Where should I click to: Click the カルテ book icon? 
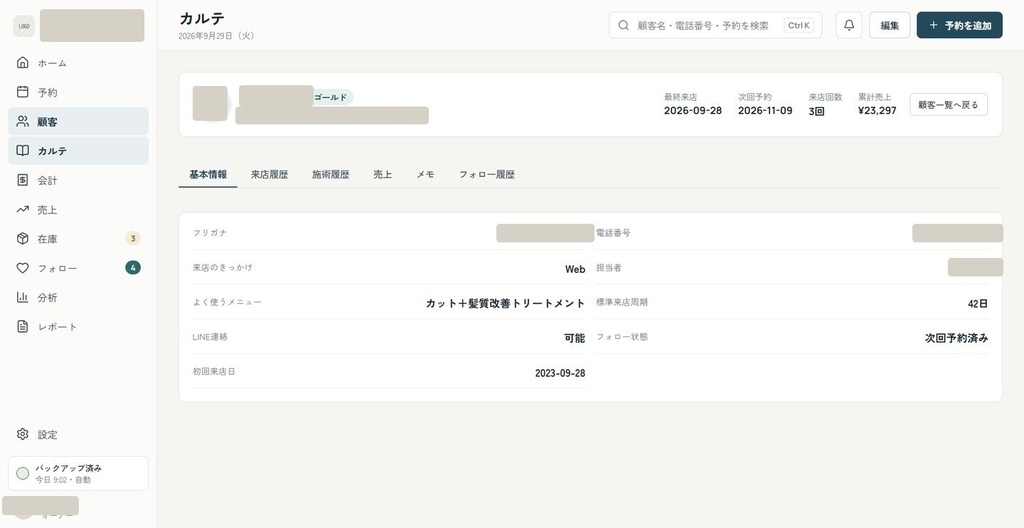click(23, 151)
